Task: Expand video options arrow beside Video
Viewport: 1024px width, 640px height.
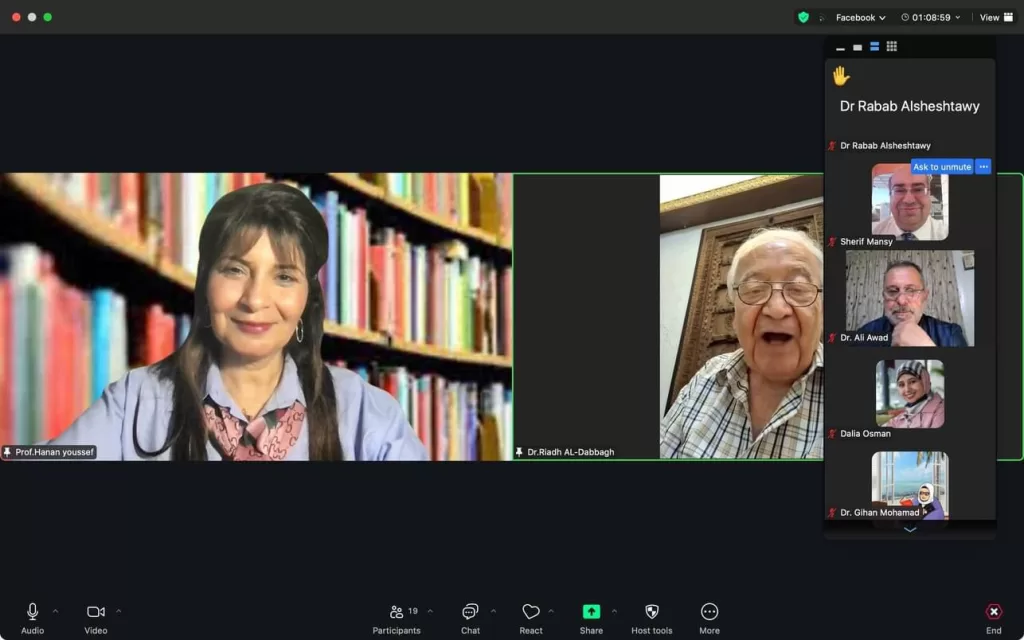Action: 119,611
